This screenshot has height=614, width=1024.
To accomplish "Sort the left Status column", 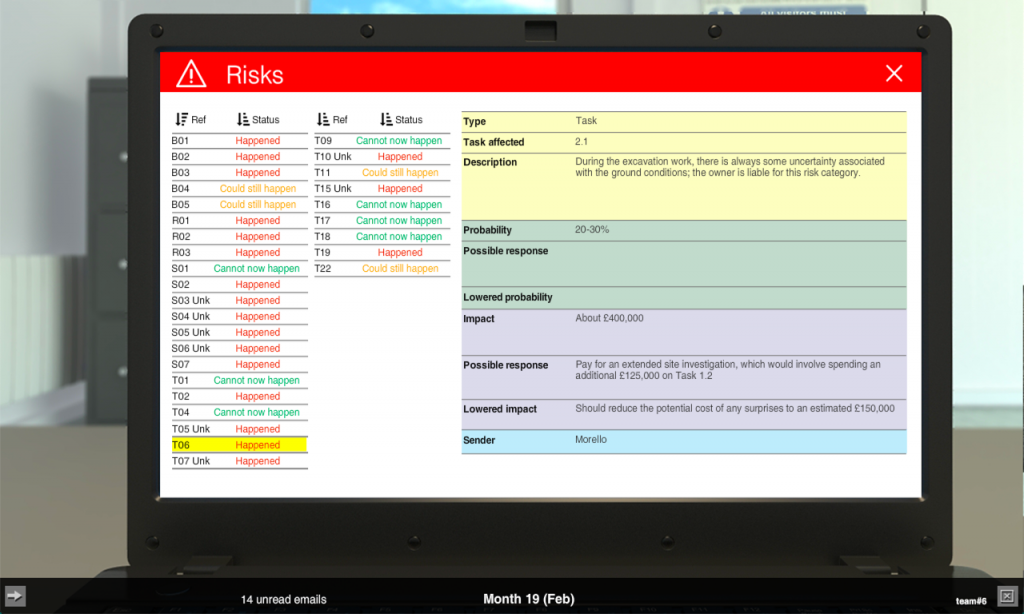I will (257, 119).
